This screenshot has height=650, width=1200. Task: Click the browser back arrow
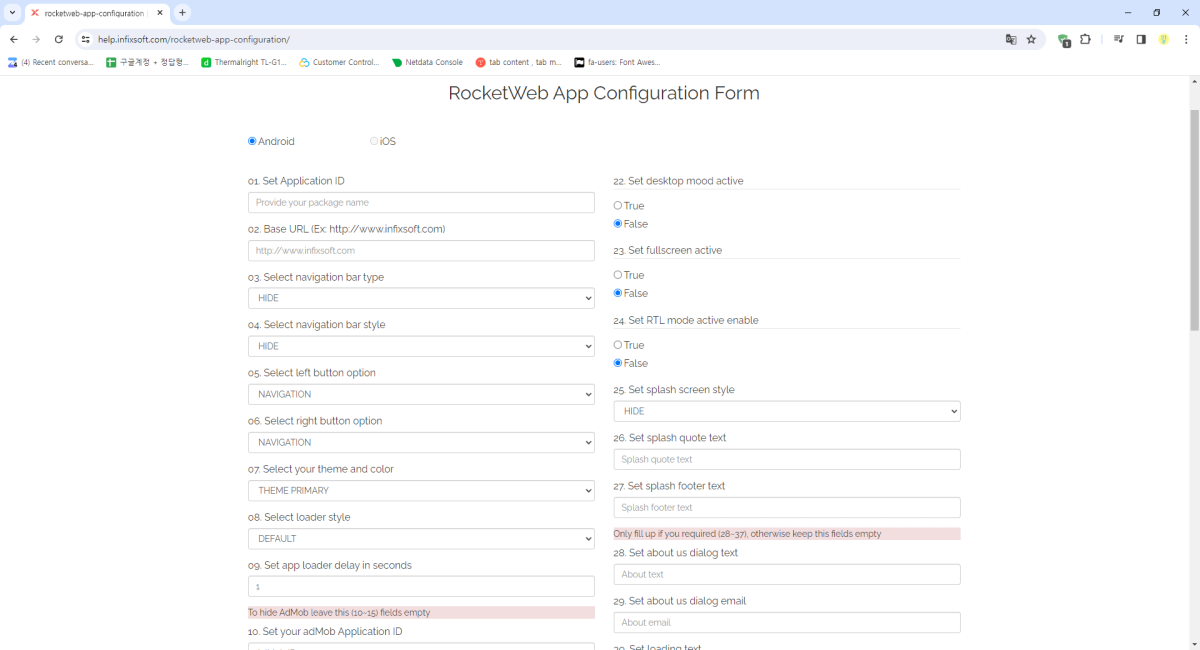click(14, 39)
